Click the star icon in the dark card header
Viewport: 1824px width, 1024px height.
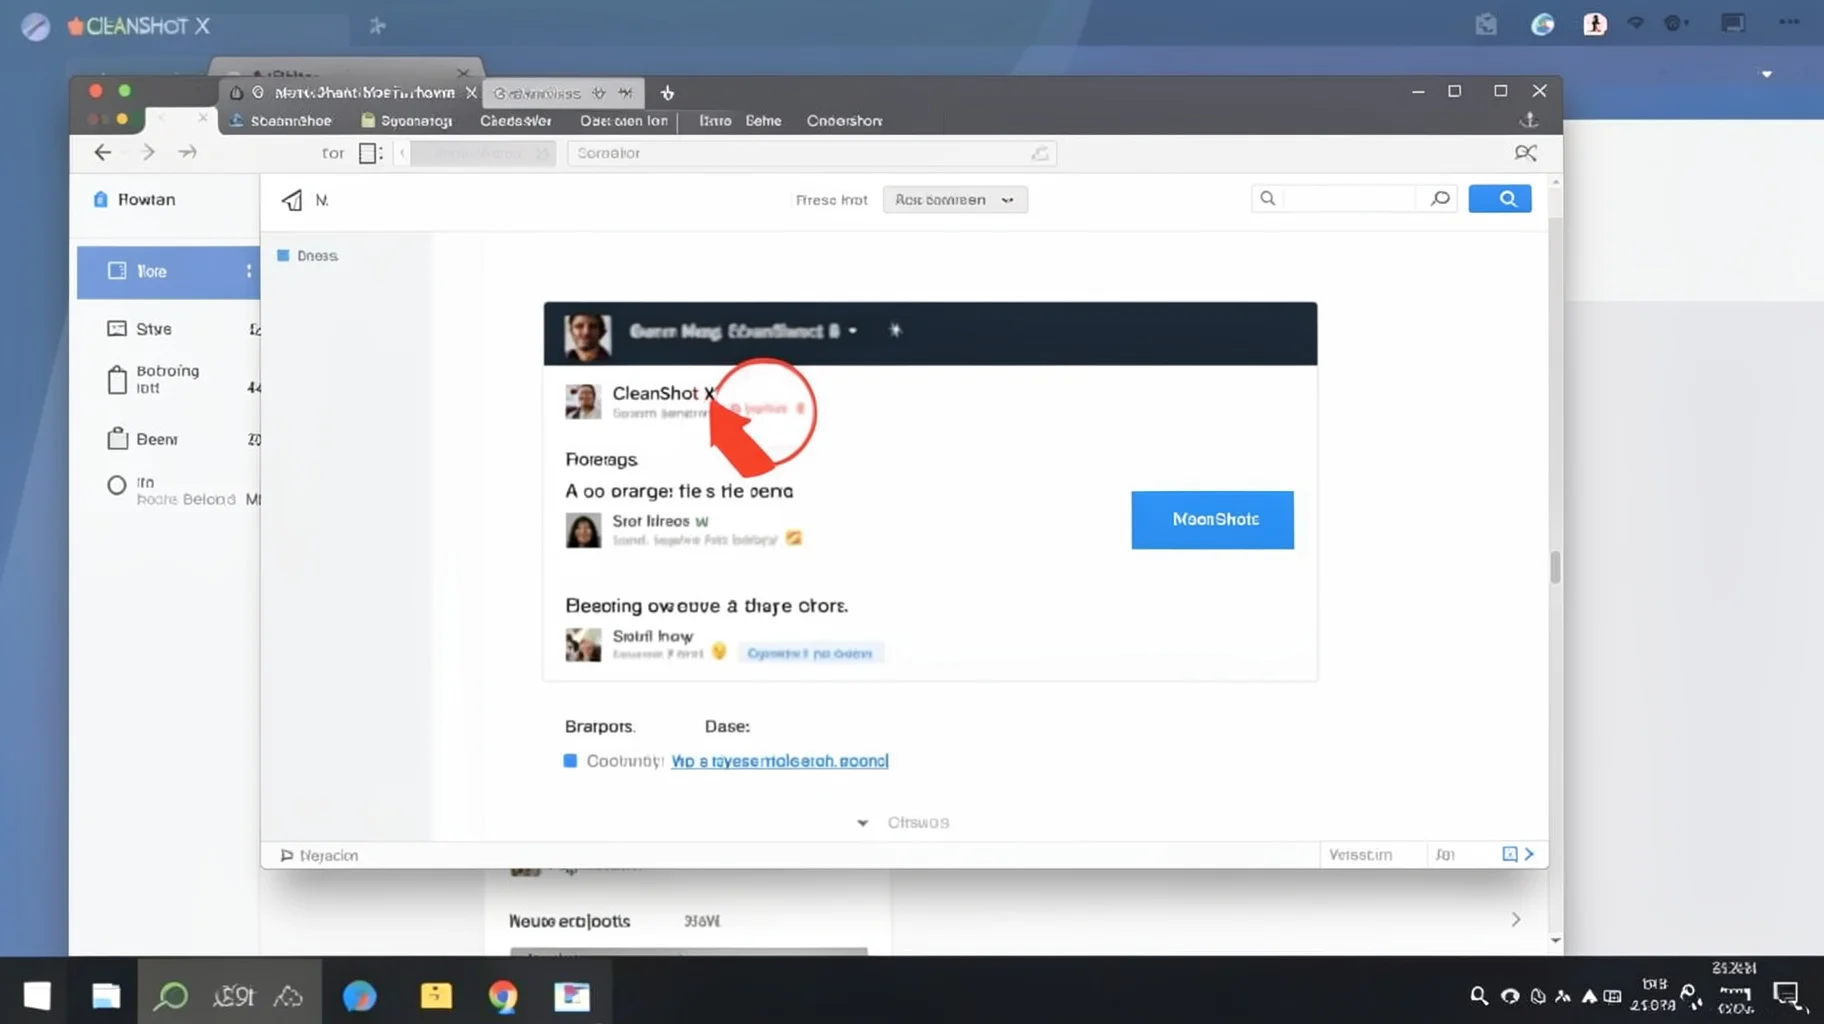(x=895, y=330)
